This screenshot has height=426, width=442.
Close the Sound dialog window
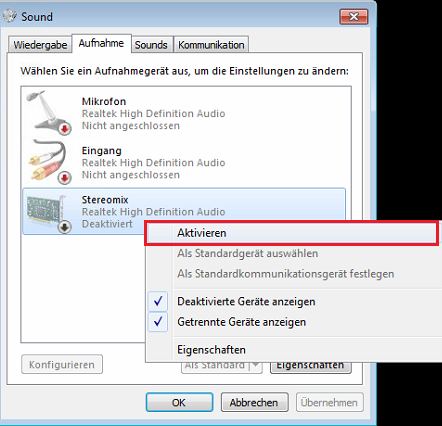[354, 17]
